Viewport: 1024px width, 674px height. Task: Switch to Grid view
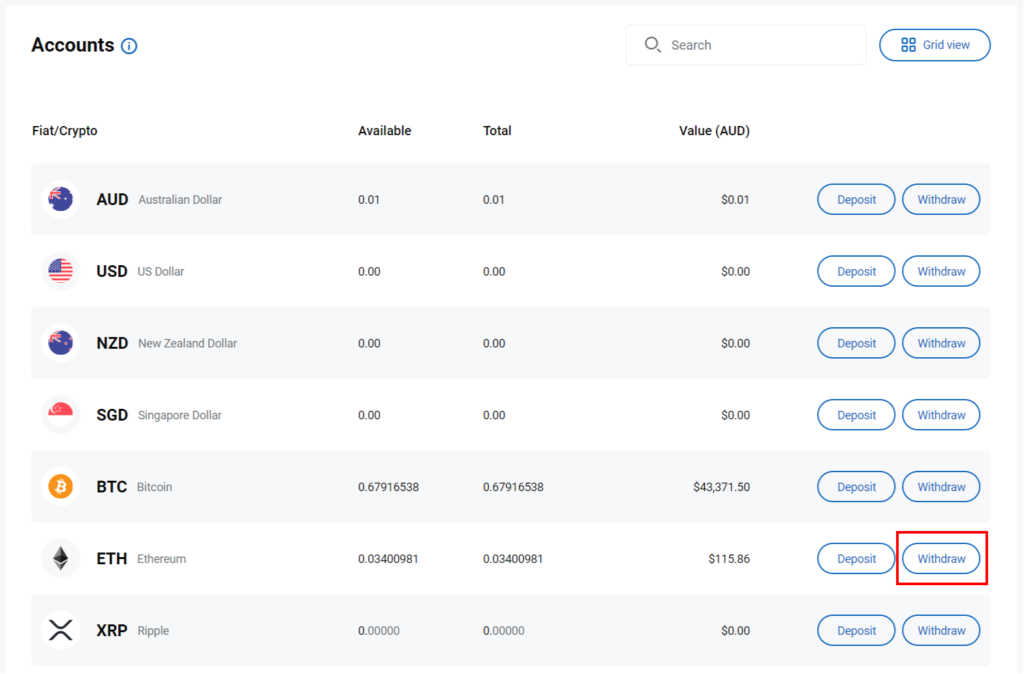pyautogui.click(x=934, y=45)
